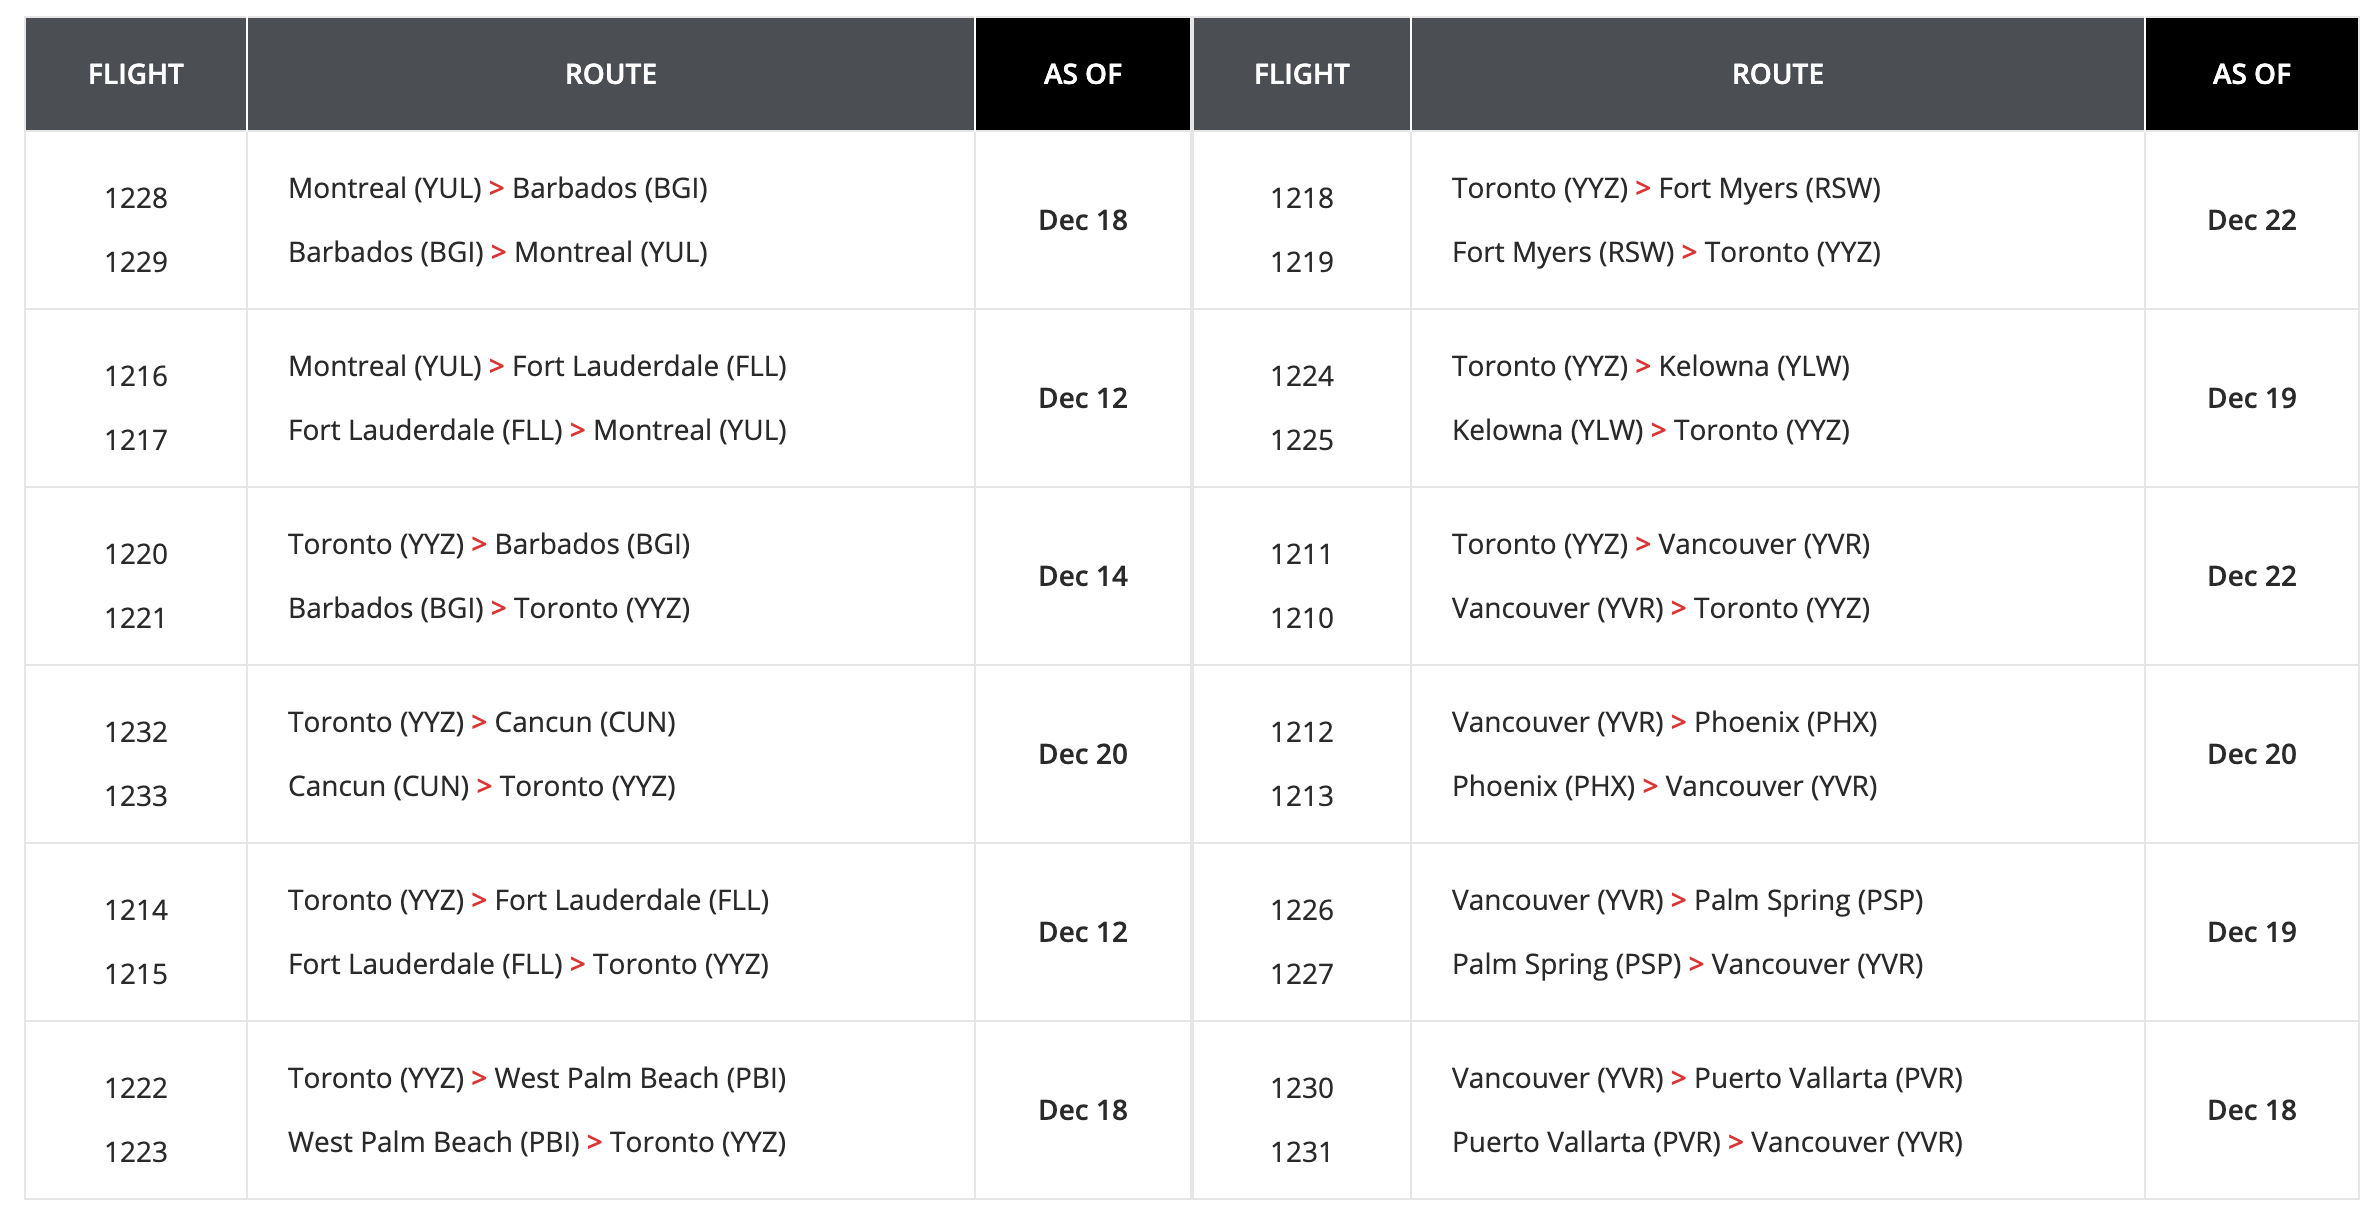Click Montreal (YUL) > Barbados (BGI) route
Image resolution: width=2374 pixels, height=1216 pixels.
point(498,188)
